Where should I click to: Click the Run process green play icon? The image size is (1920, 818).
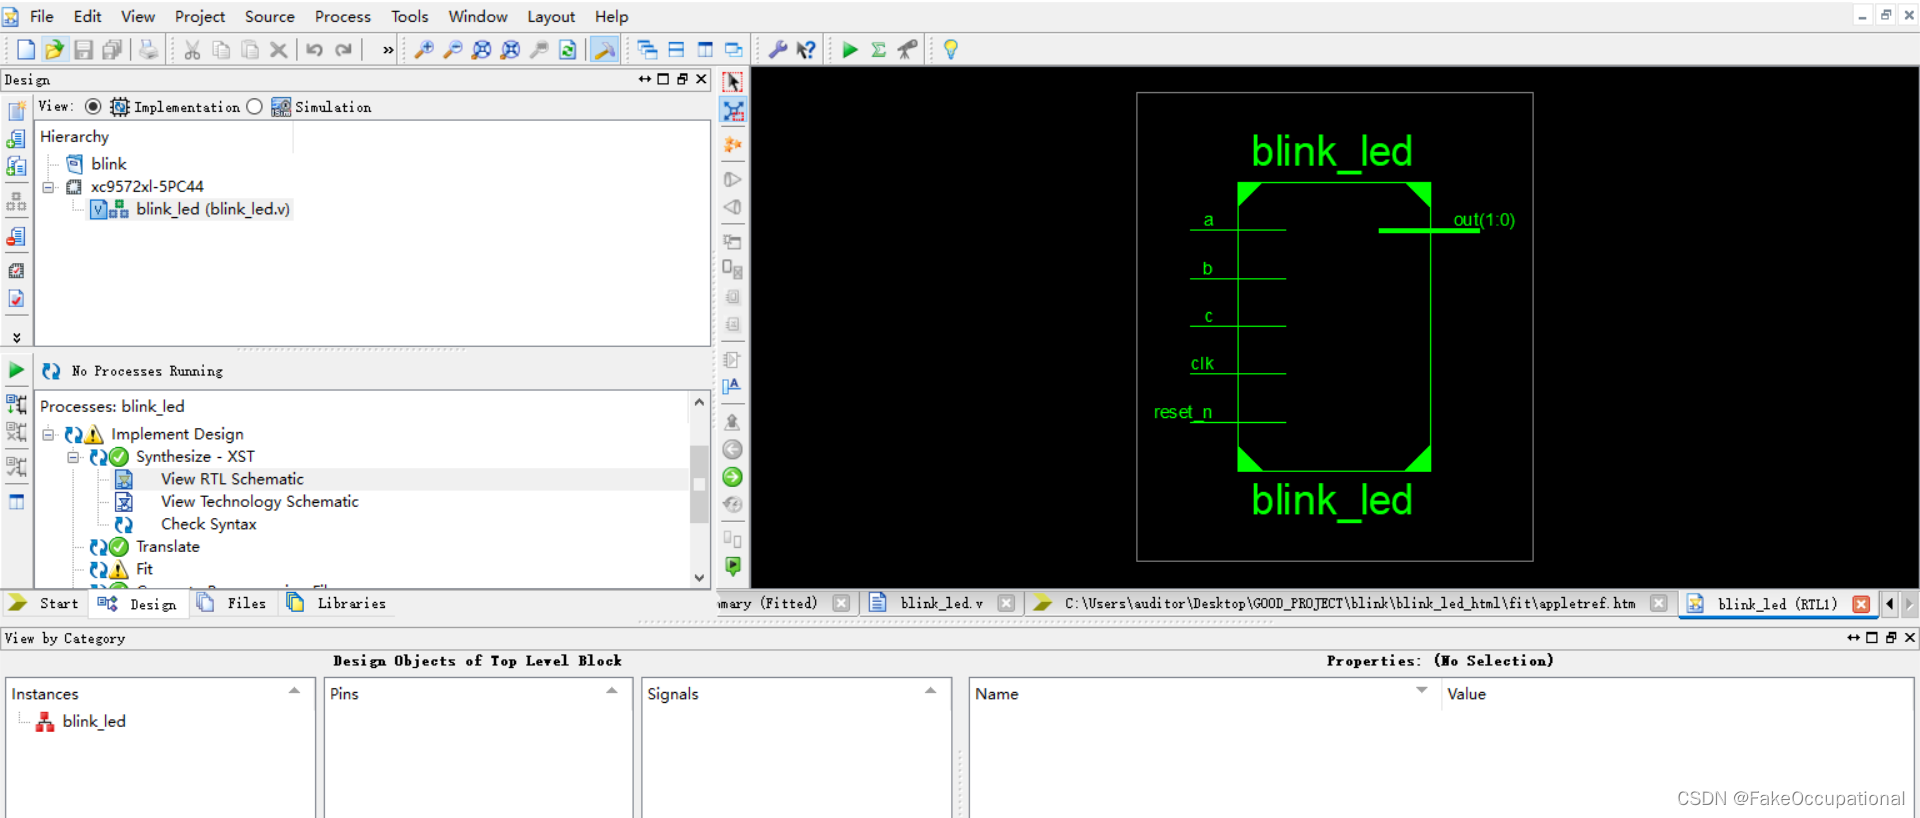pyautogui.click(x=16, y=371)
